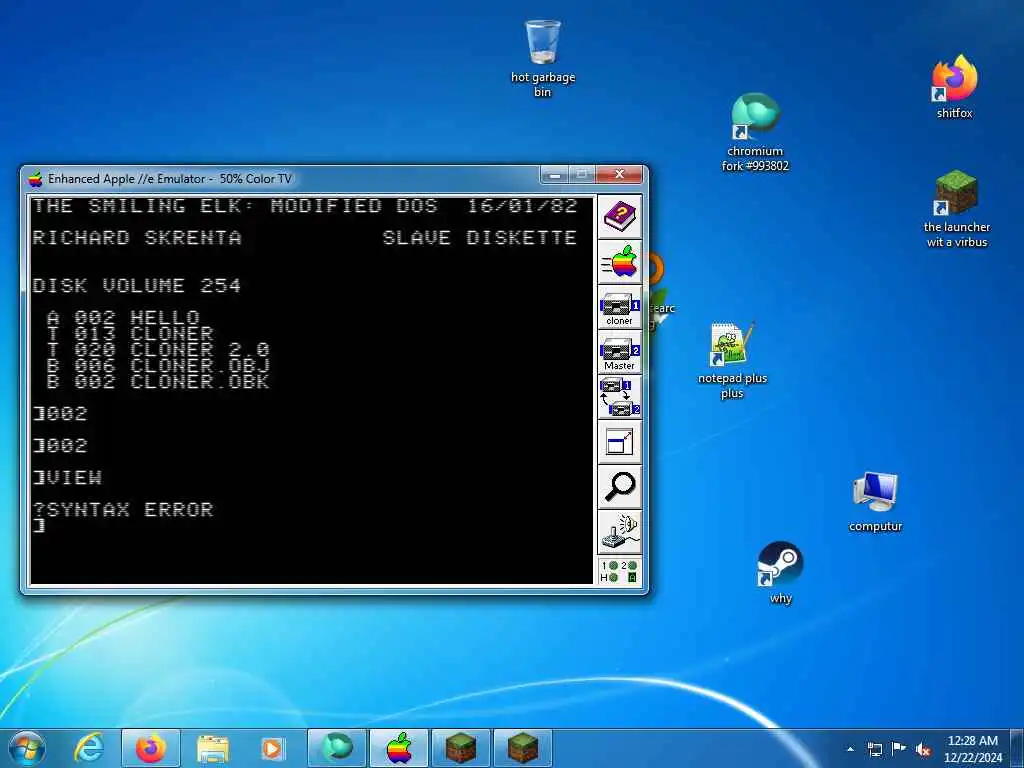1024x768 pixels.
Task: Switch to the chromium fork taskbar button
Action: click(x=336, y=748)
